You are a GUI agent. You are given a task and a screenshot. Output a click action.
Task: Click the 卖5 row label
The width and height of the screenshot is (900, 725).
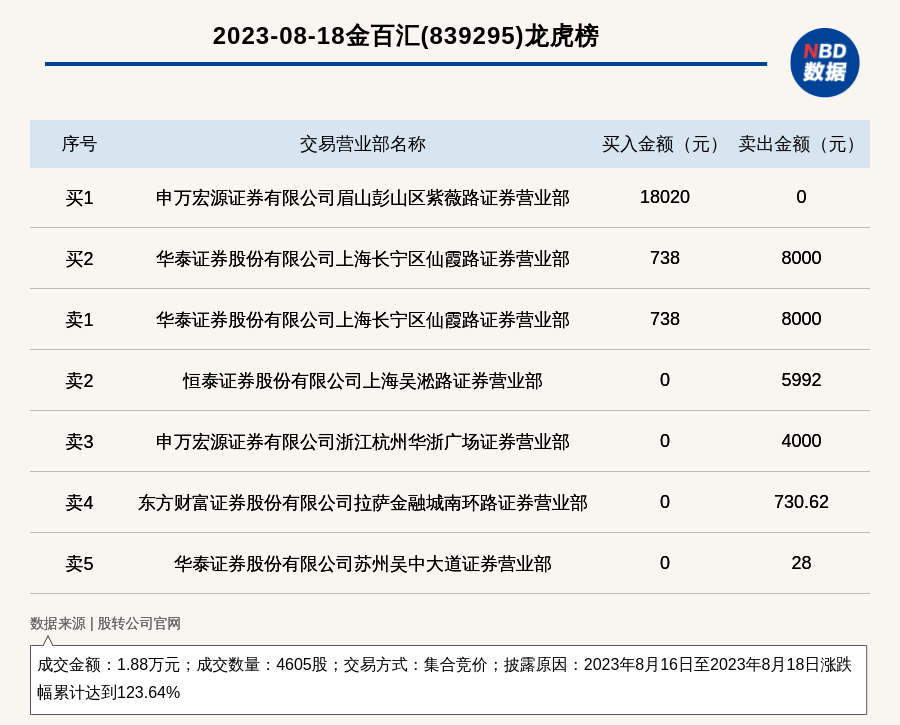(x=79, y=564)
